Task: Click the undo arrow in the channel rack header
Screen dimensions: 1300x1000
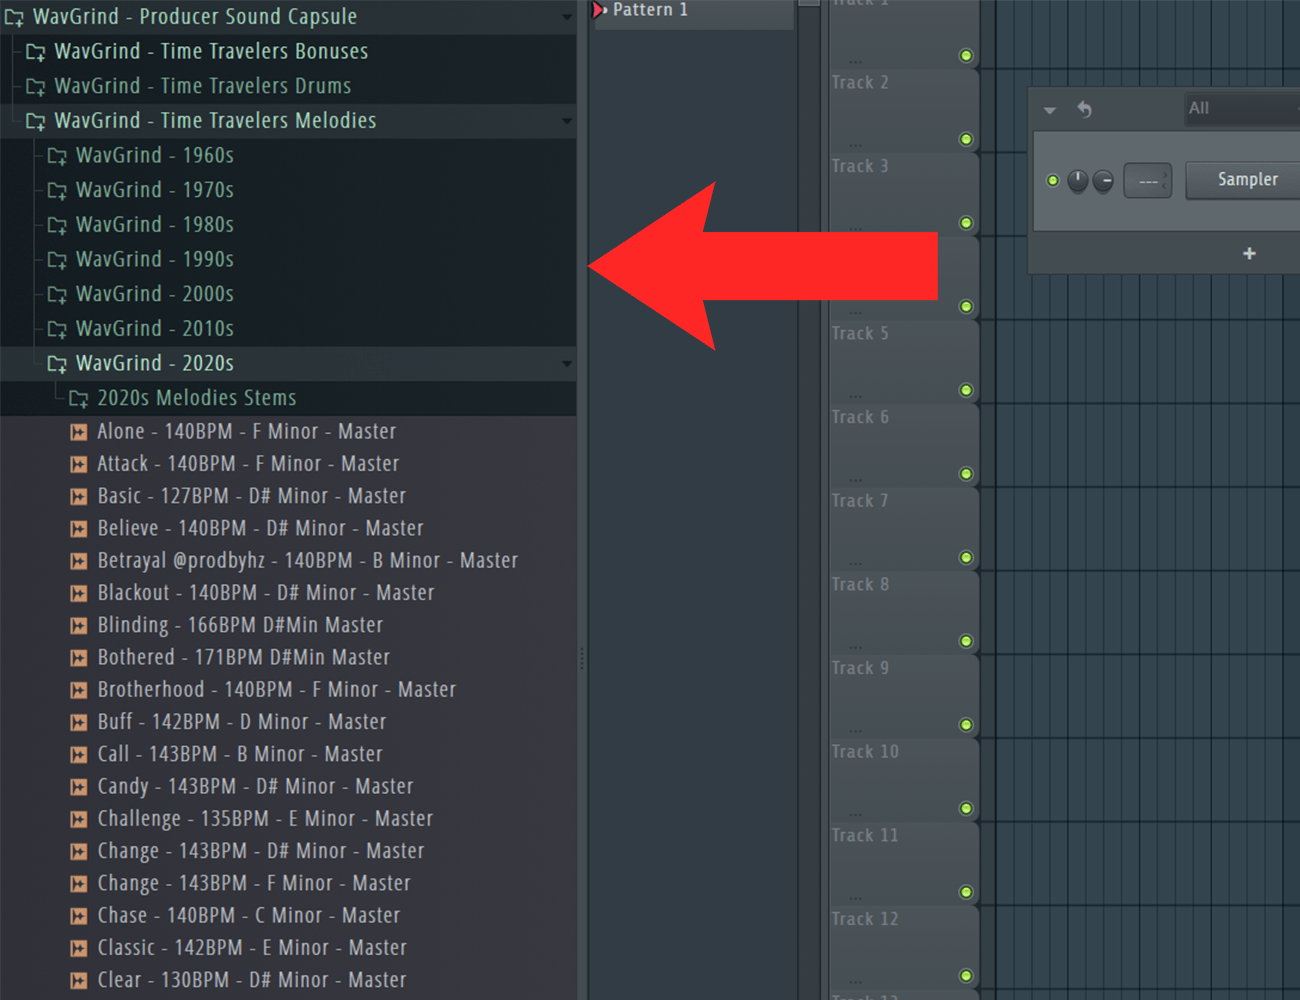Action: 1084,109
